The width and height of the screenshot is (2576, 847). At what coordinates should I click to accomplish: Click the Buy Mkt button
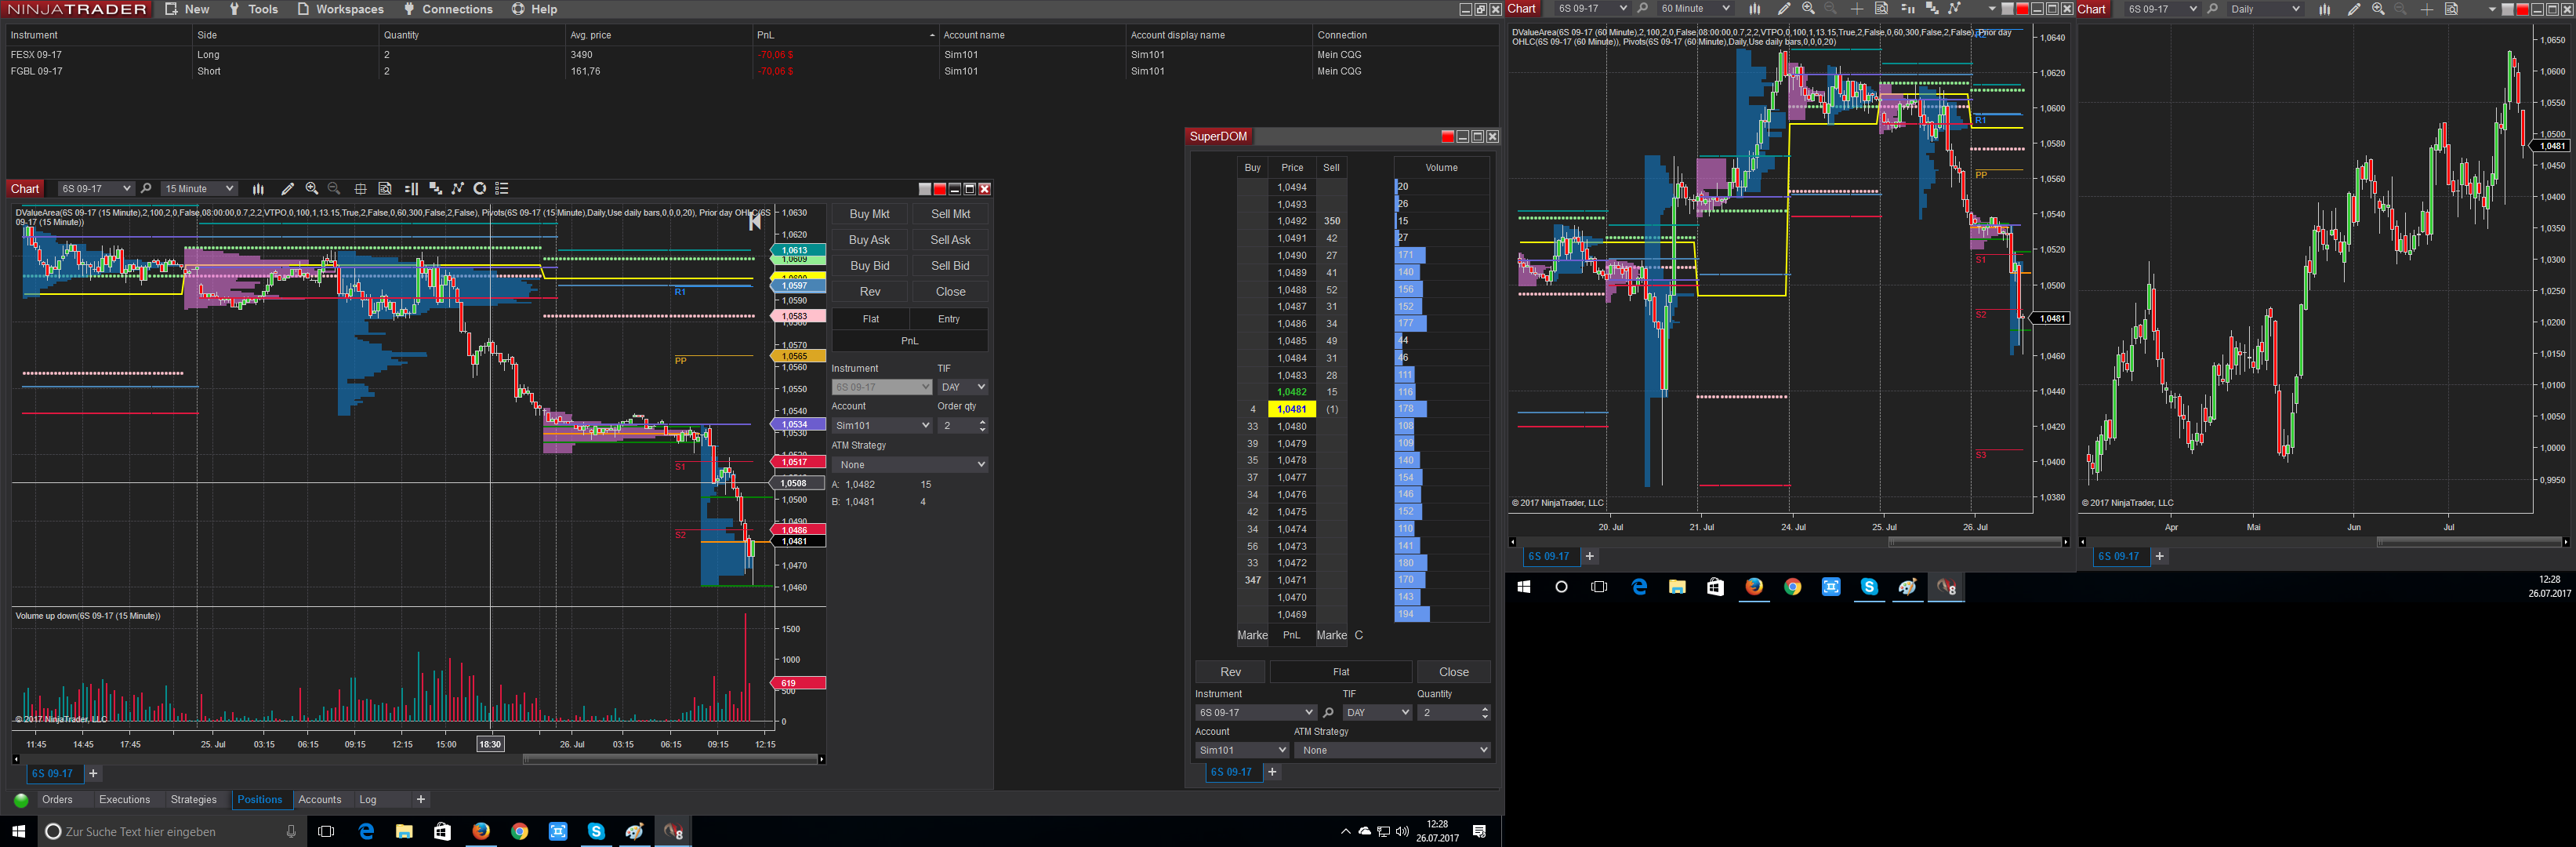coord(869,214)
